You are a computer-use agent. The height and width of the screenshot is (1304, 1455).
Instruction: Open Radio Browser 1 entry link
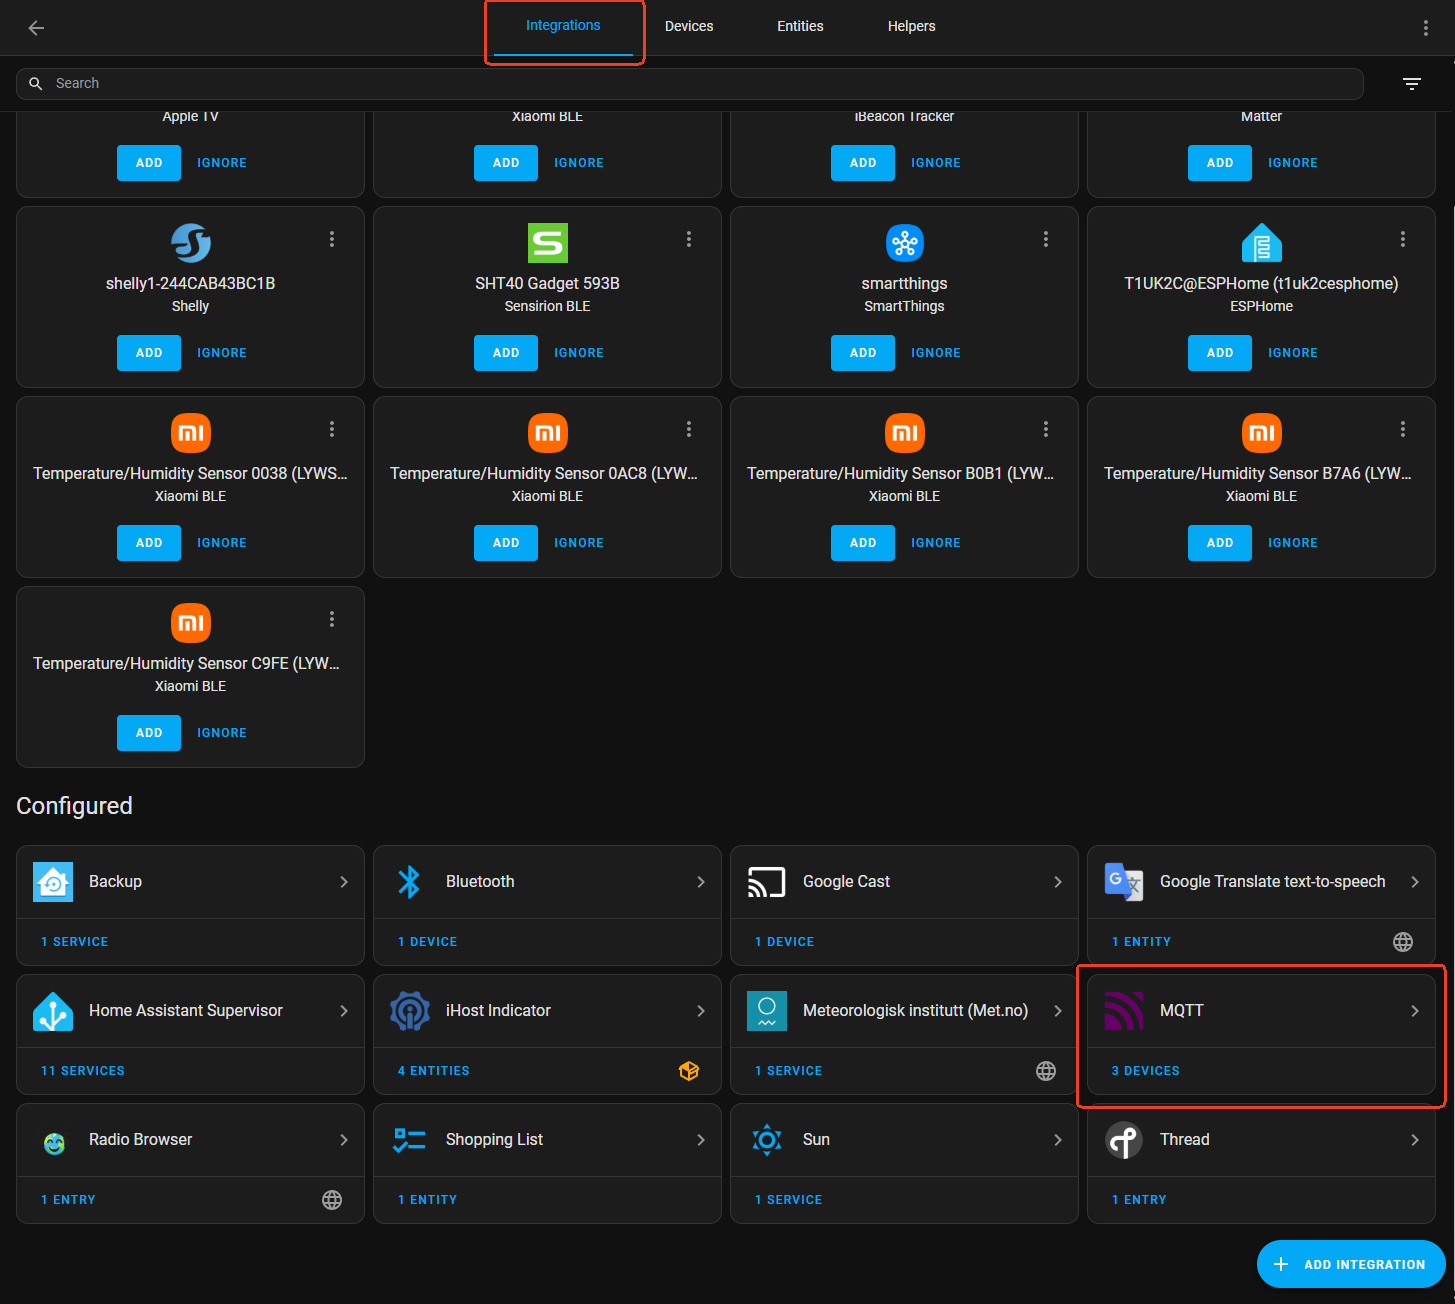[68, 1200]
